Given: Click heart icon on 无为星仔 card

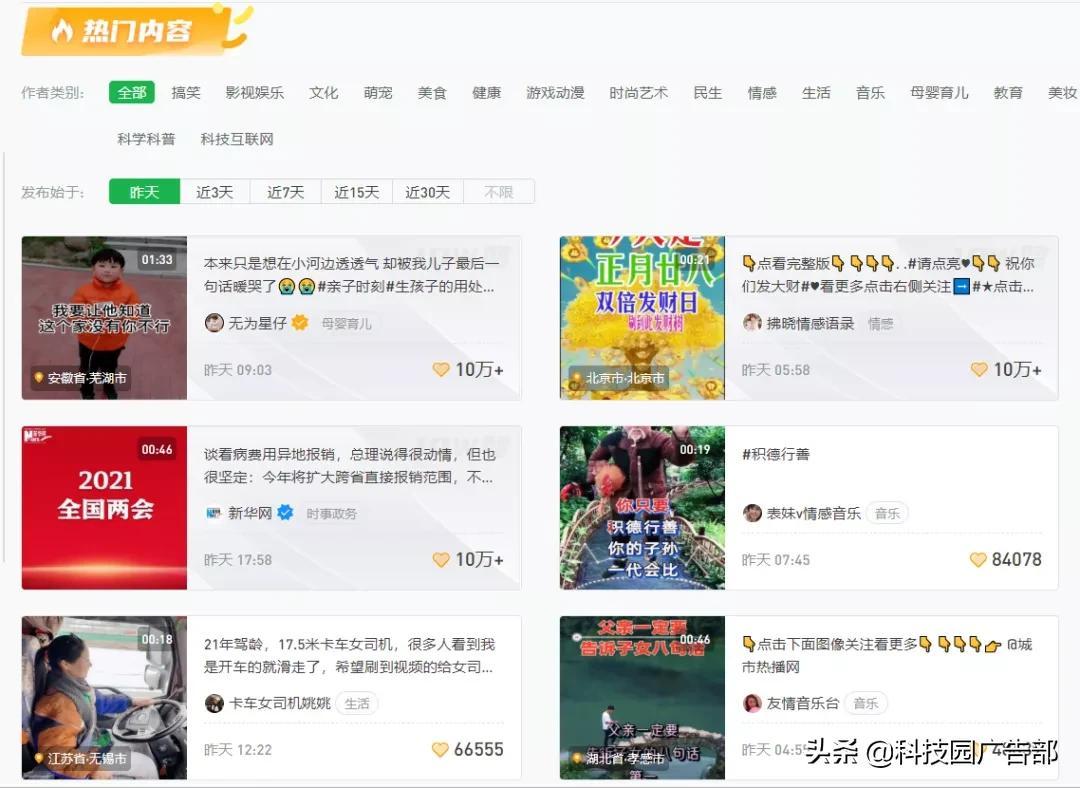Looking at the screenshot, I should [x=441, y=370].
